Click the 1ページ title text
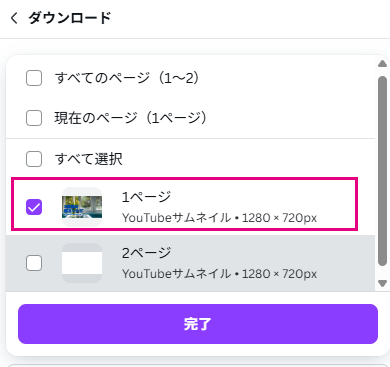The image size is (390, 367). coord(146,197)
